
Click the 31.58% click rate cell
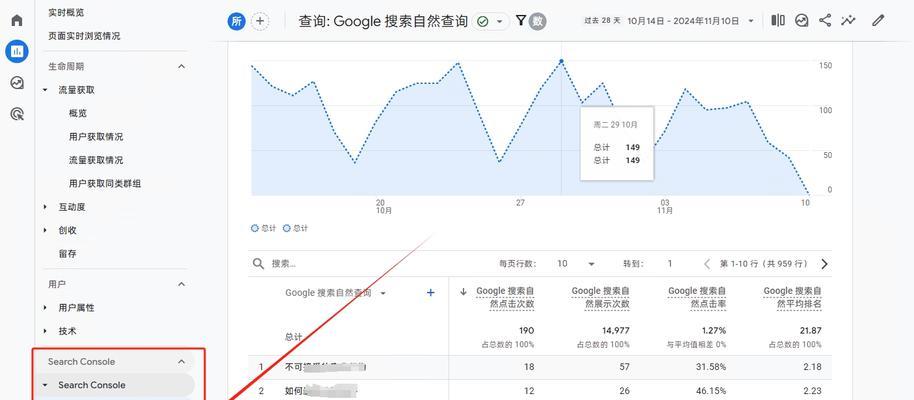(709, 367)
